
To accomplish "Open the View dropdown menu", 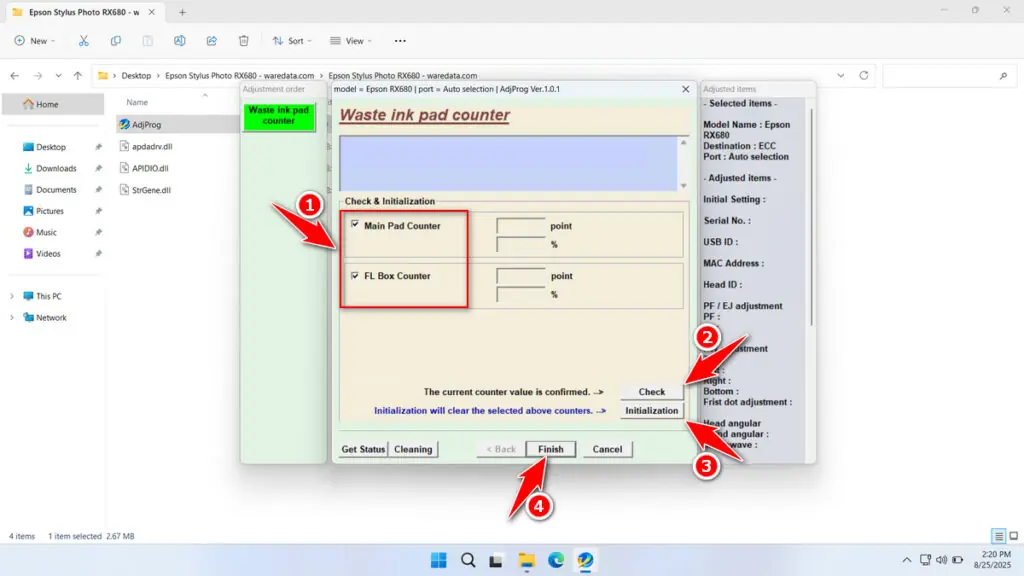I will point(351,41).
